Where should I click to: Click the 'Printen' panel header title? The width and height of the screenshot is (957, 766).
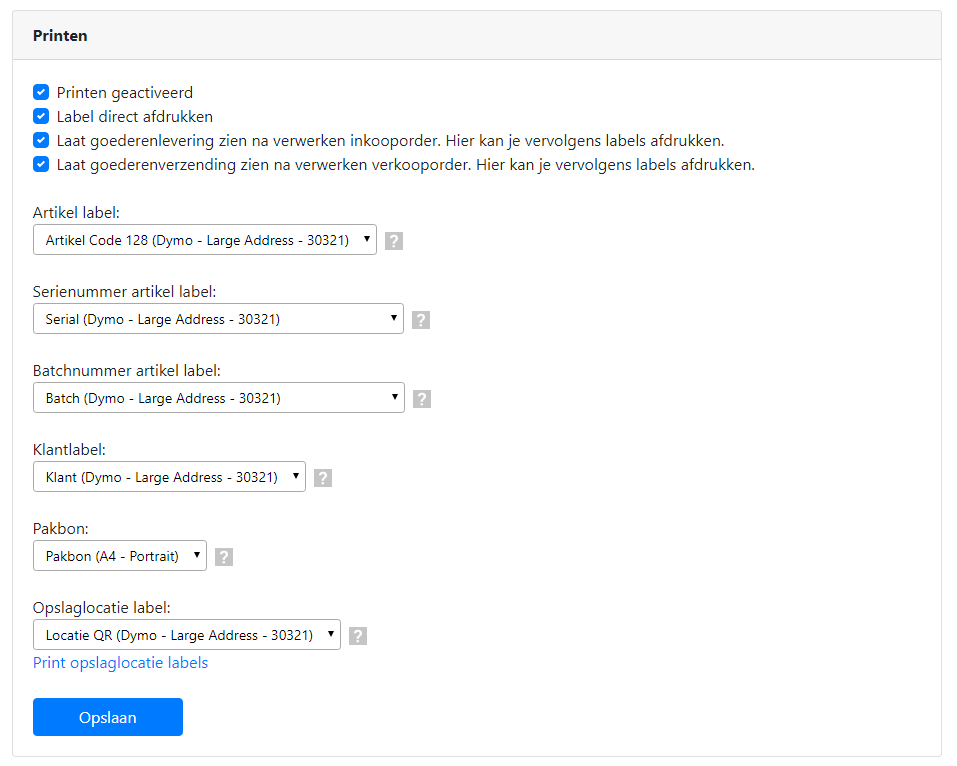click(60, 36)
